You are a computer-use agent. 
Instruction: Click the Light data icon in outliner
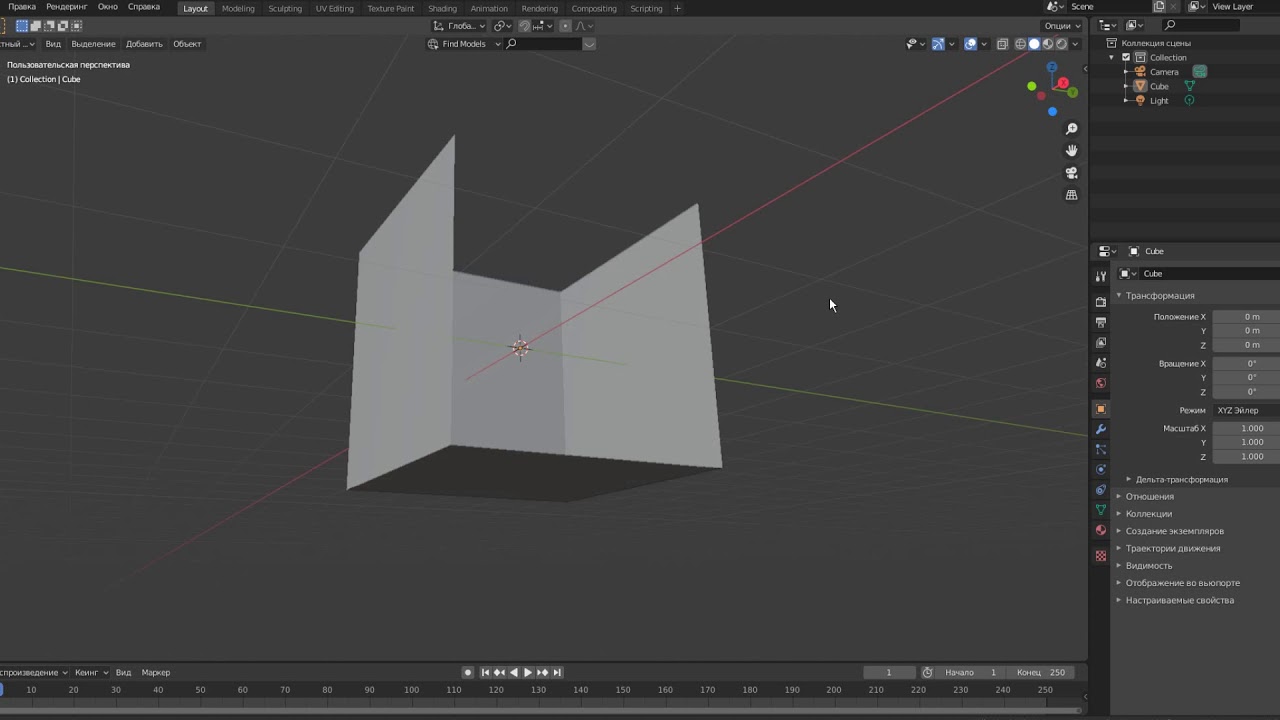(1189, 100)
